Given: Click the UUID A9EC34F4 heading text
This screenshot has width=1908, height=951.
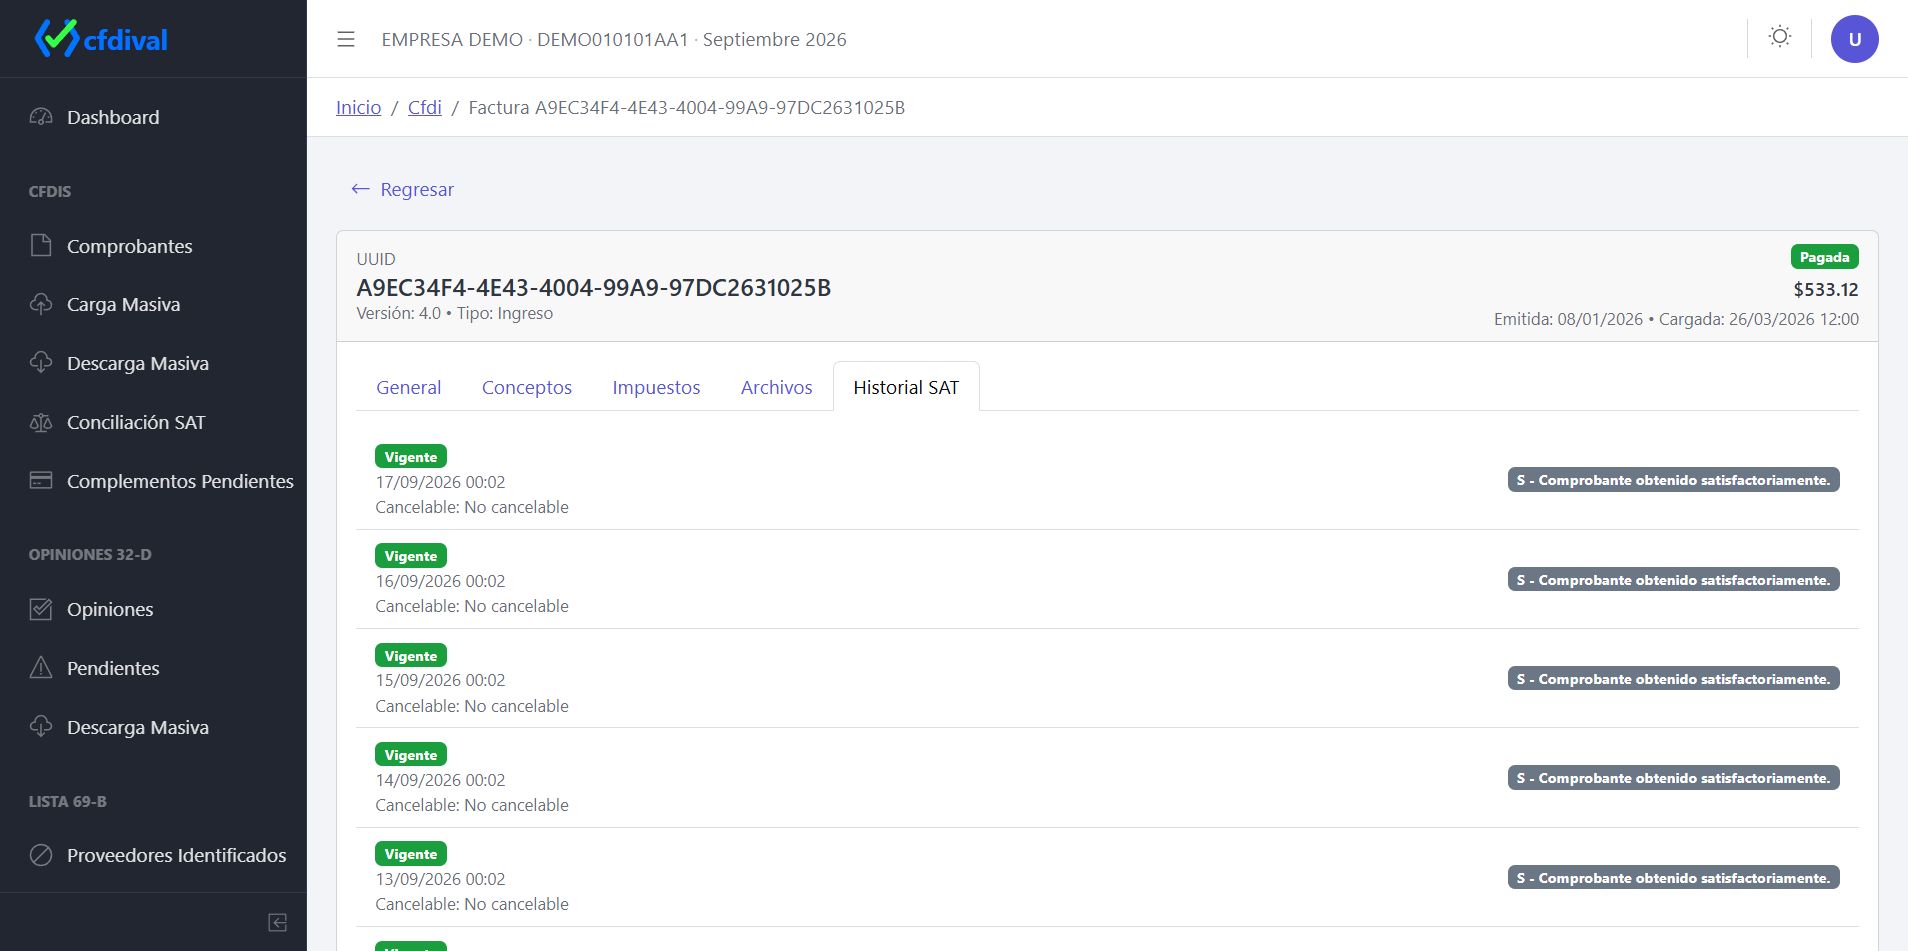Looking at the screenshot, I should coord(594,288).
